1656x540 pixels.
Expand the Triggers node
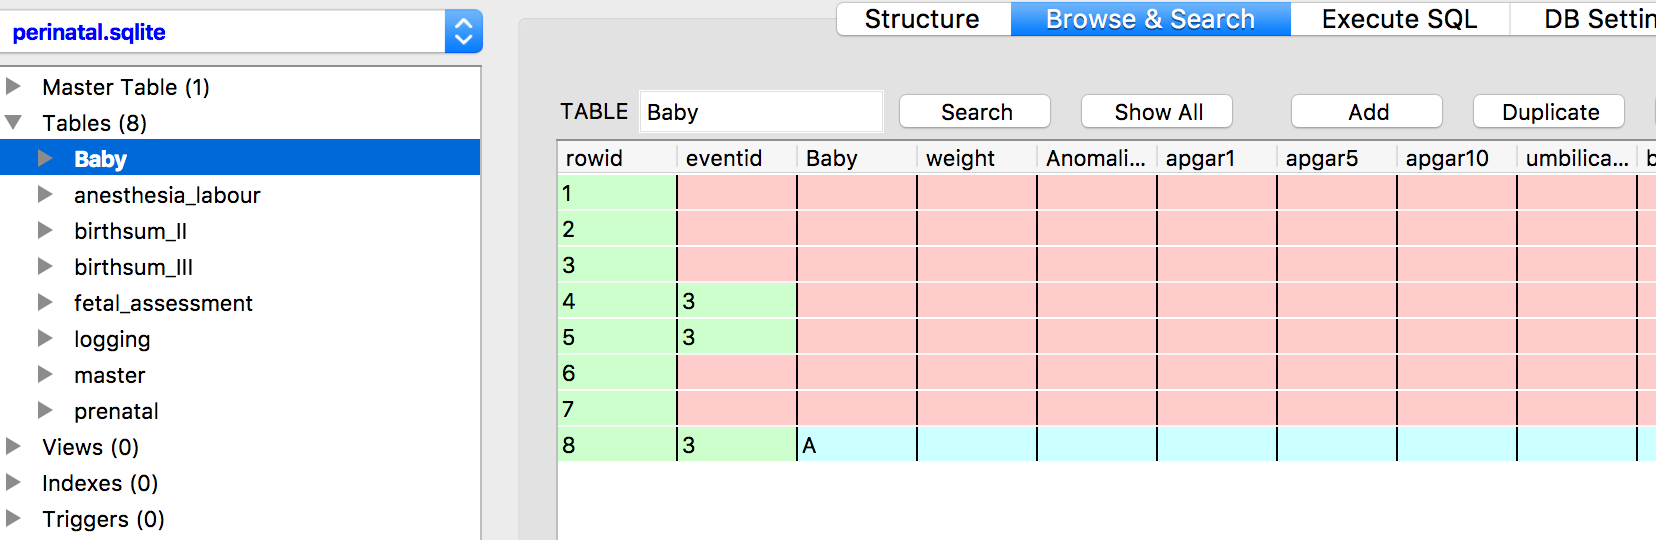(x=14, y=519)
